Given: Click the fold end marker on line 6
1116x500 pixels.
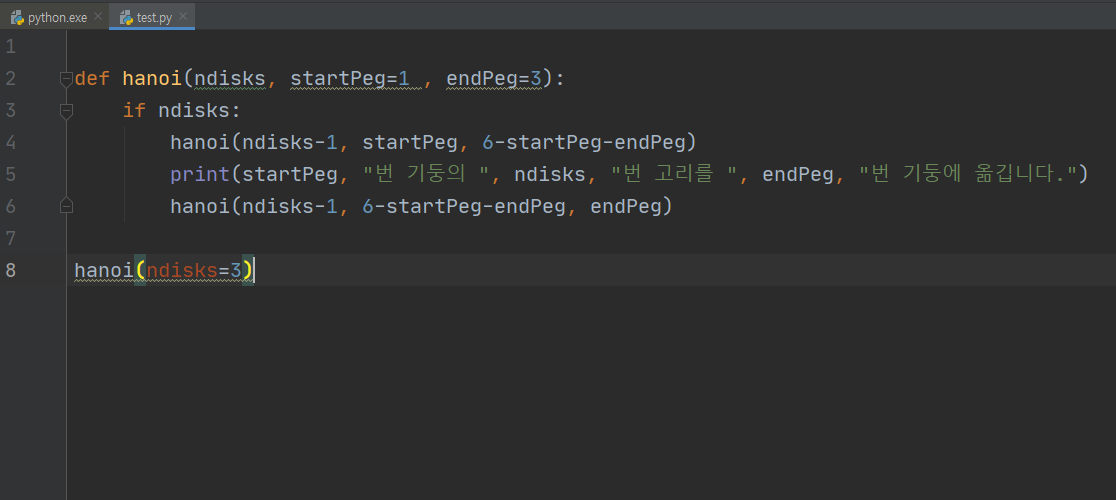Looking at the screenshot, I should (x=66, y=206).
